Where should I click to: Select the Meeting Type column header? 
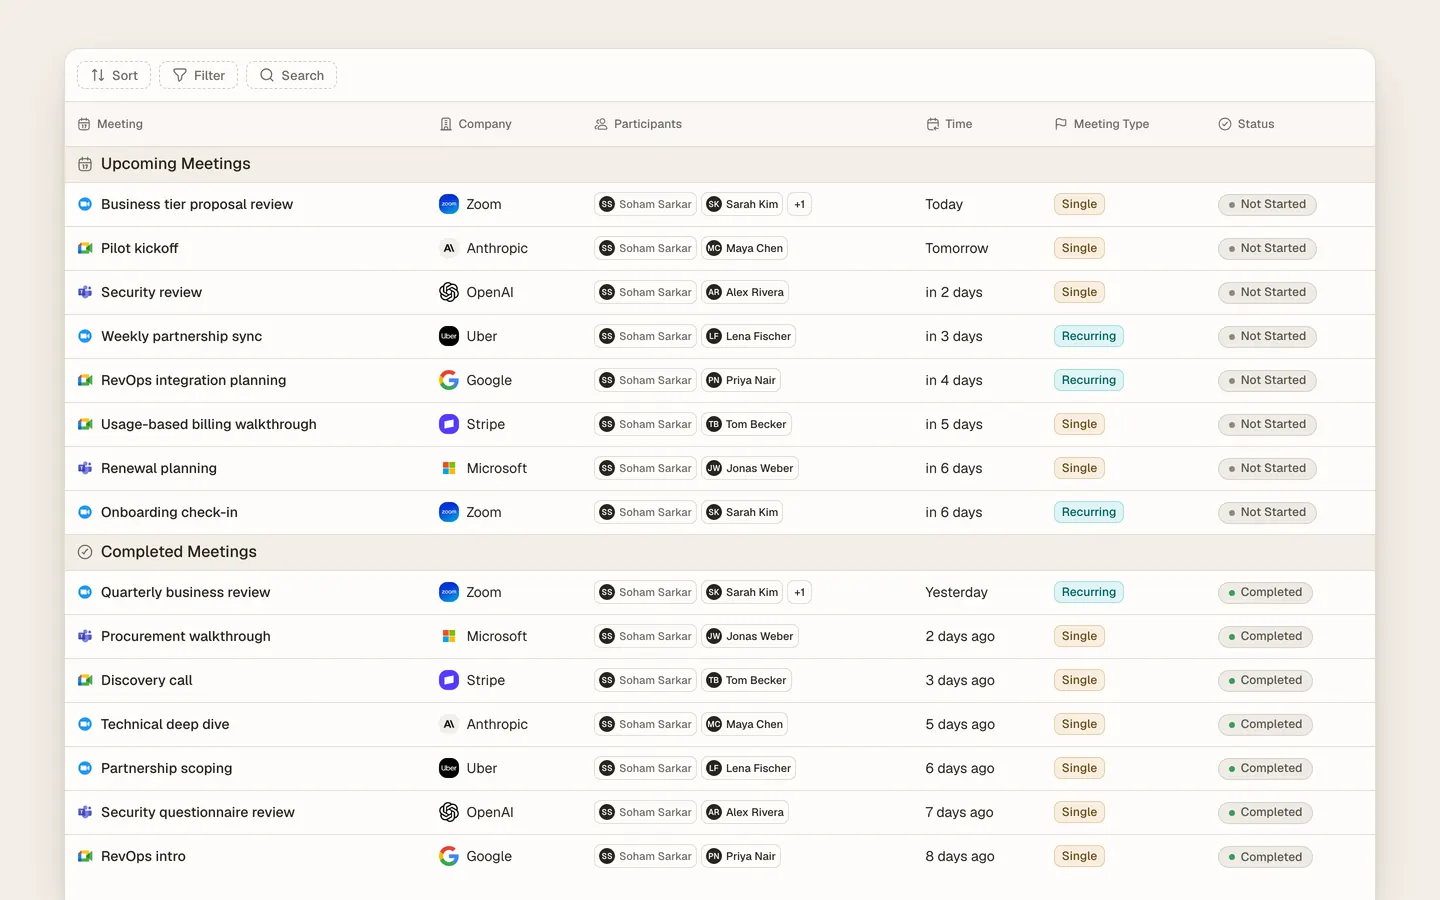click(1101, 124)
